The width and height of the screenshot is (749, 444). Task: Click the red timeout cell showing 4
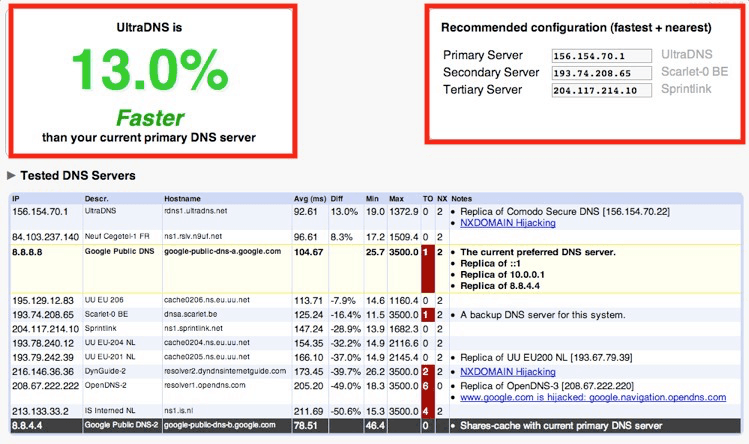(428, 411)
